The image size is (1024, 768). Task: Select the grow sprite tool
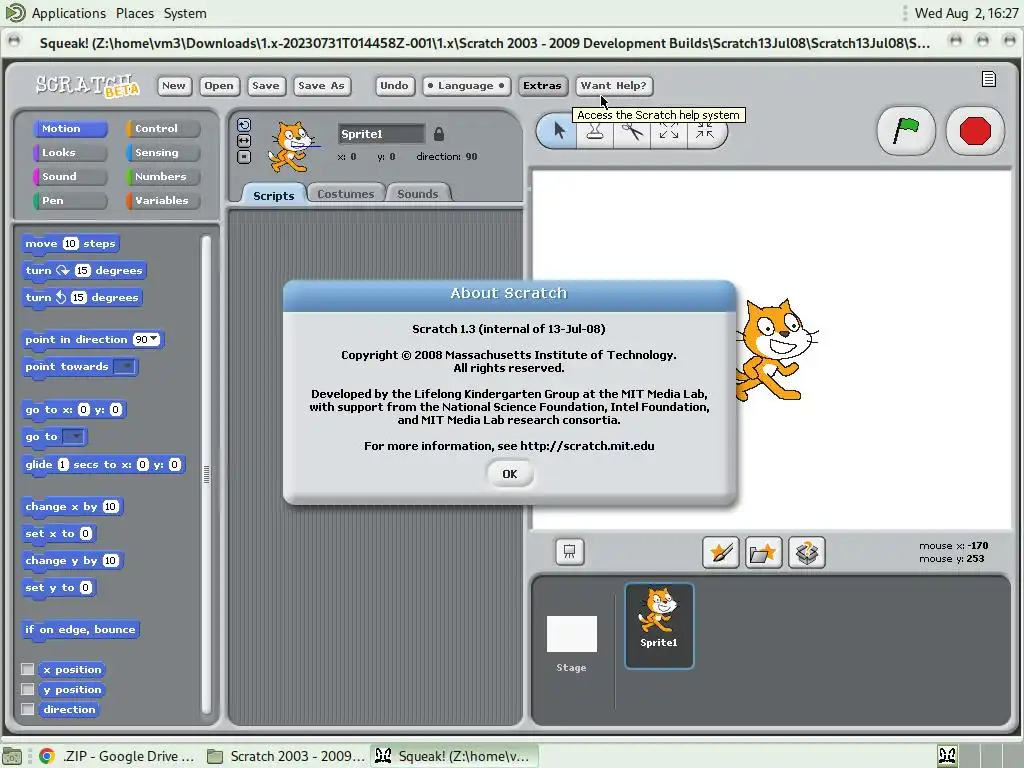pos(668,133)
